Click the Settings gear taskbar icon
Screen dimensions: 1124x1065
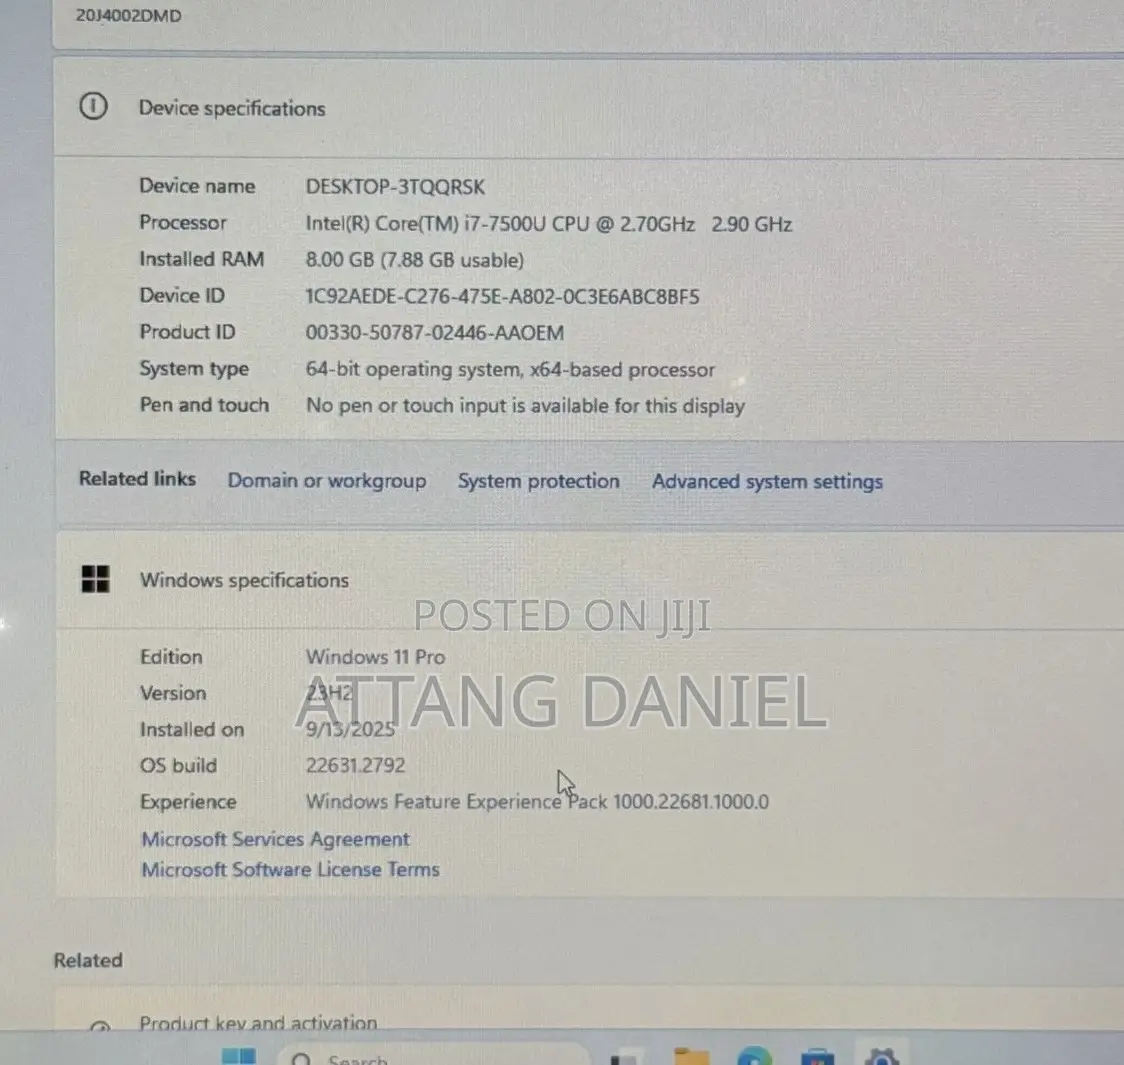882,1056
